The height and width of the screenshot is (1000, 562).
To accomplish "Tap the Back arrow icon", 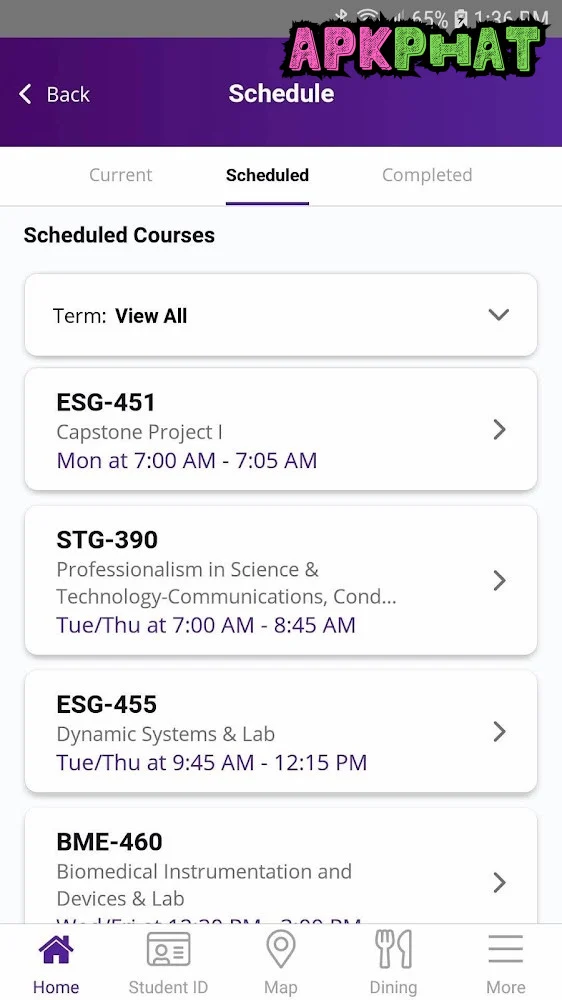I will [25, 94].
